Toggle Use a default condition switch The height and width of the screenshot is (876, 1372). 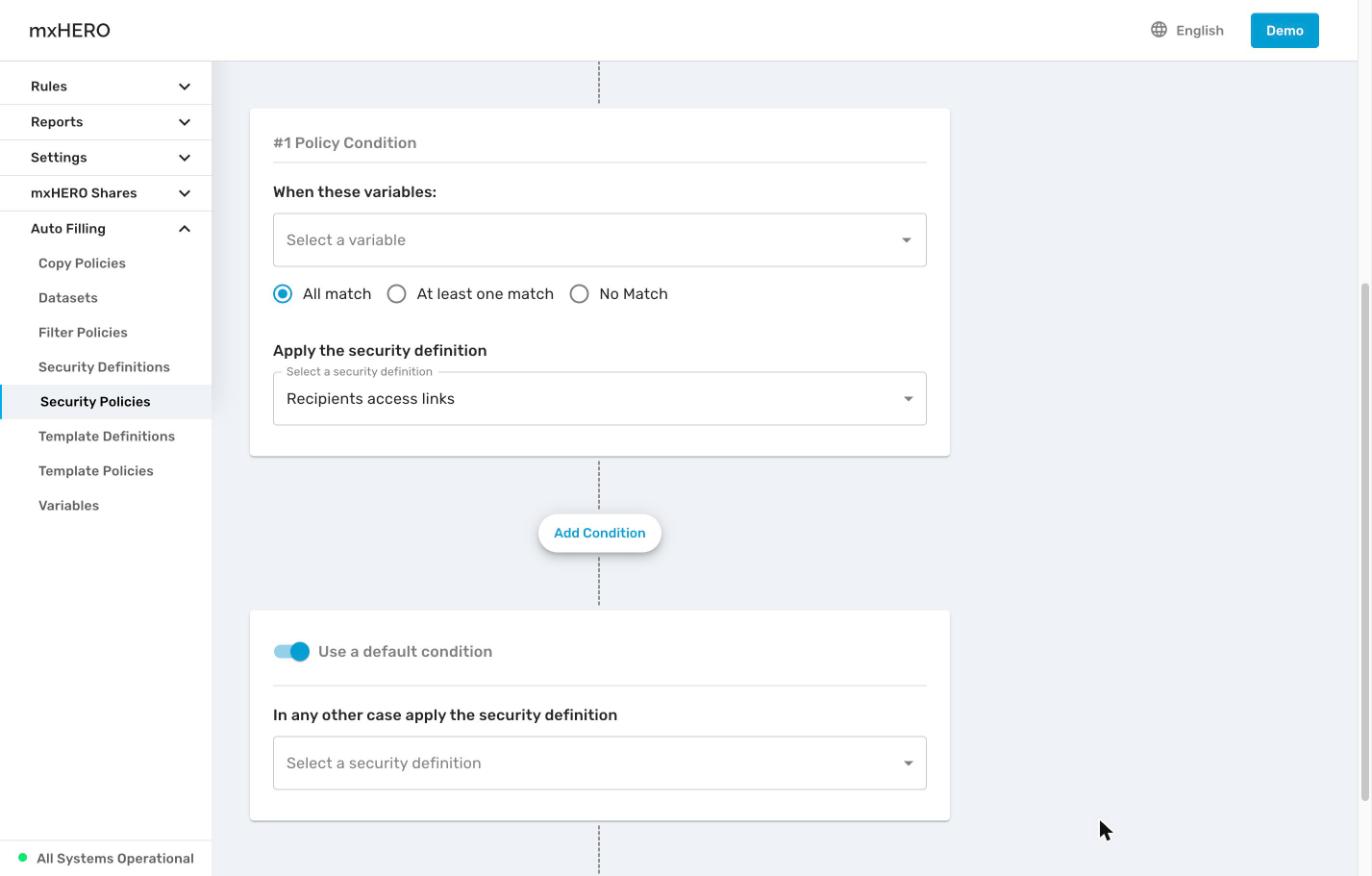(x=292, y=651)
